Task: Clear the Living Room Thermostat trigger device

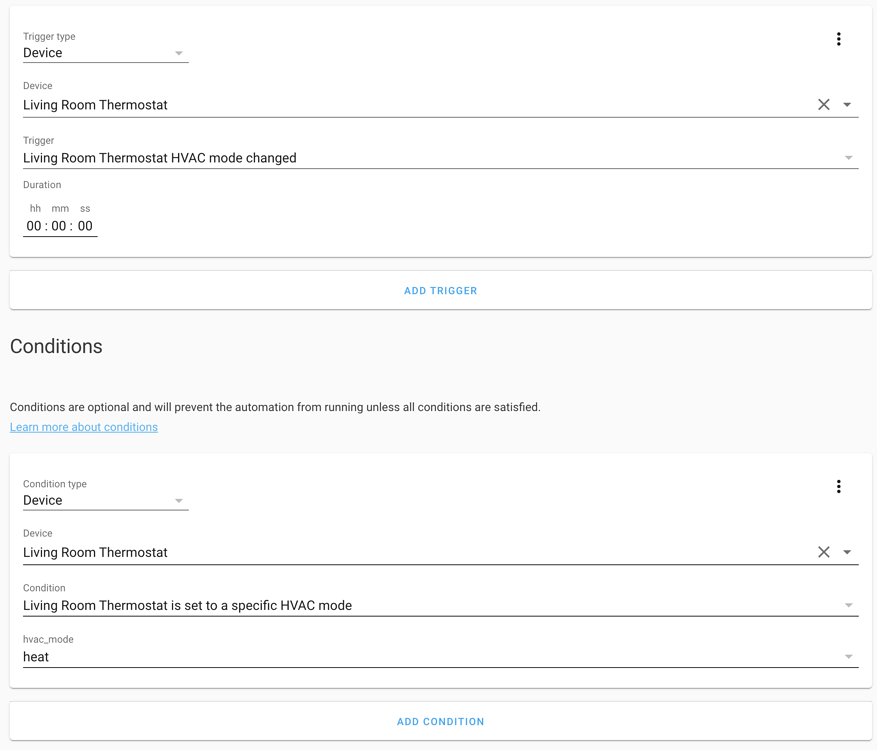Action: [823, 104]
